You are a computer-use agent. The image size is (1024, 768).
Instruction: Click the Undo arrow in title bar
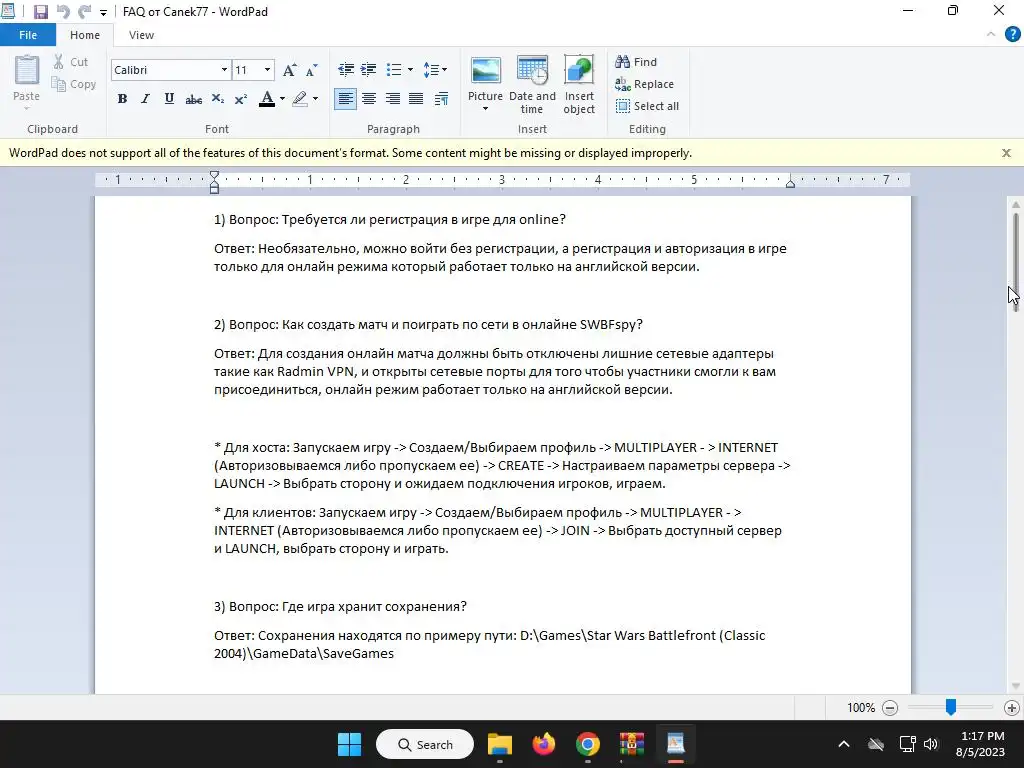coord(63,12)
